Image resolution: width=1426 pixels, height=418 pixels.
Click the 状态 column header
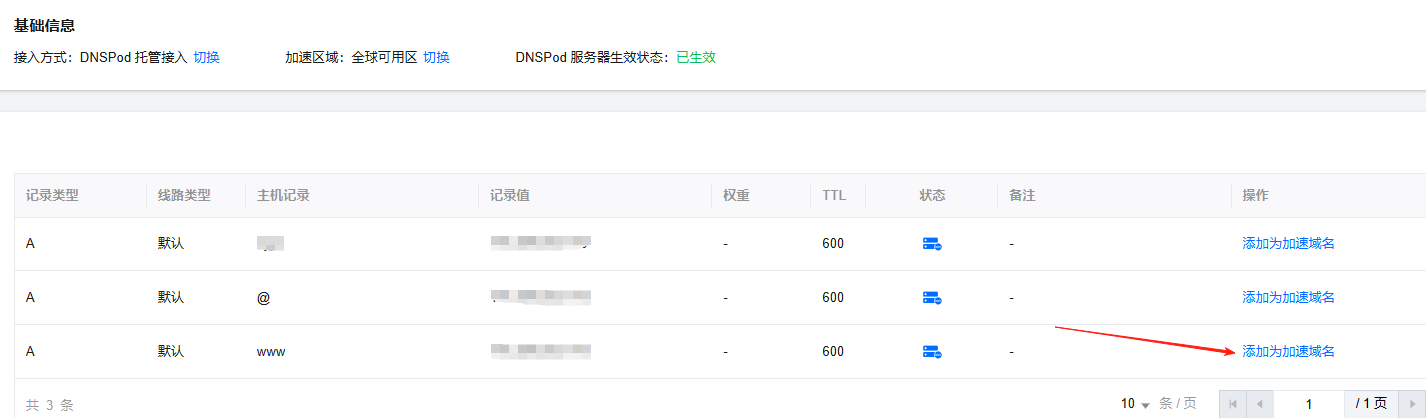(x=932, y=195)
